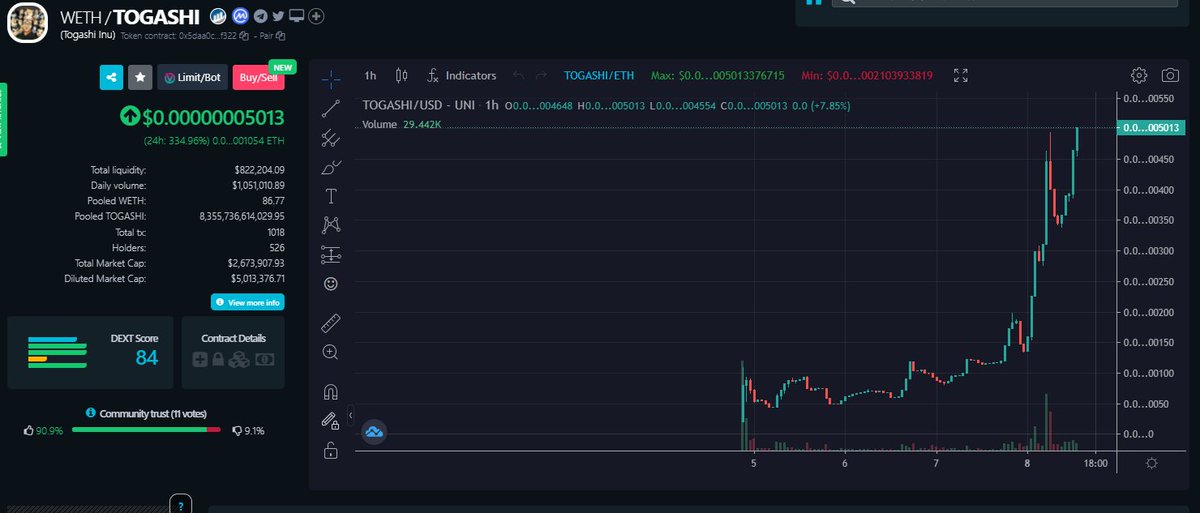Add TOGASHI to favorites with star
This screenshot has height=513, width=1200.
tap(140, 77)
